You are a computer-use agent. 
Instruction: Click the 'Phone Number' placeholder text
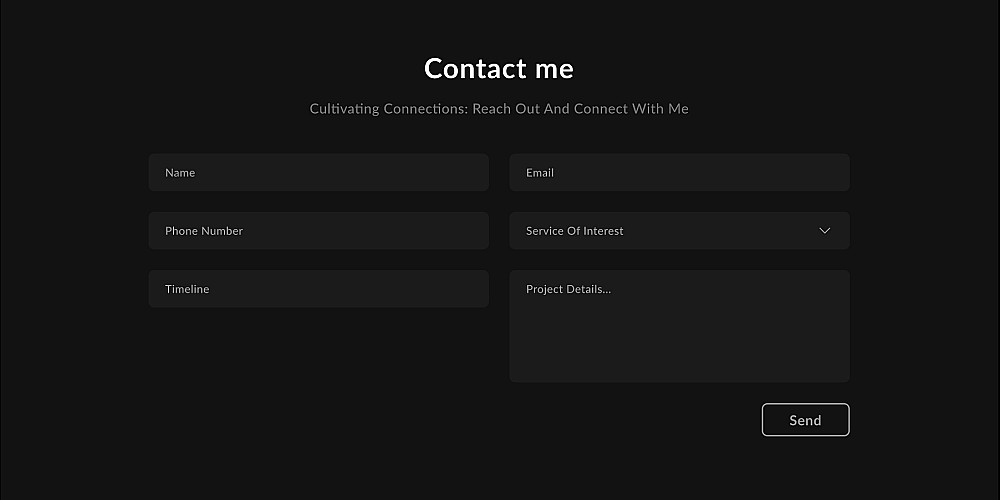coord(204,231)
